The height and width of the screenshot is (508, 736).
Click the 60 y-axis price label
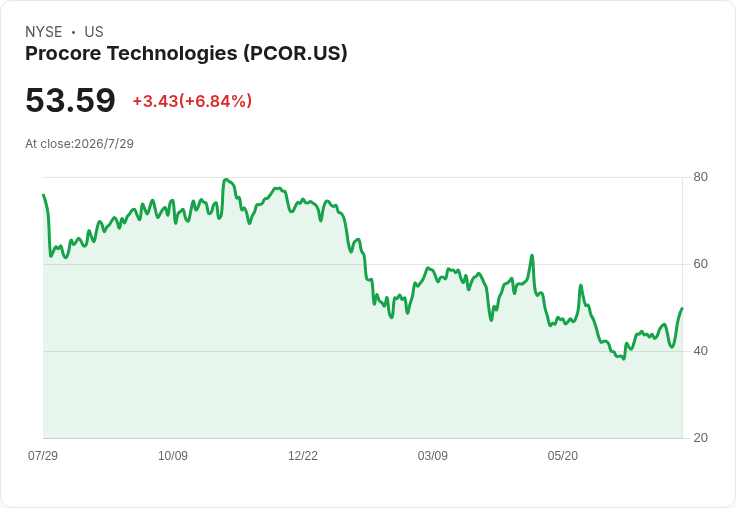point(700,264)
